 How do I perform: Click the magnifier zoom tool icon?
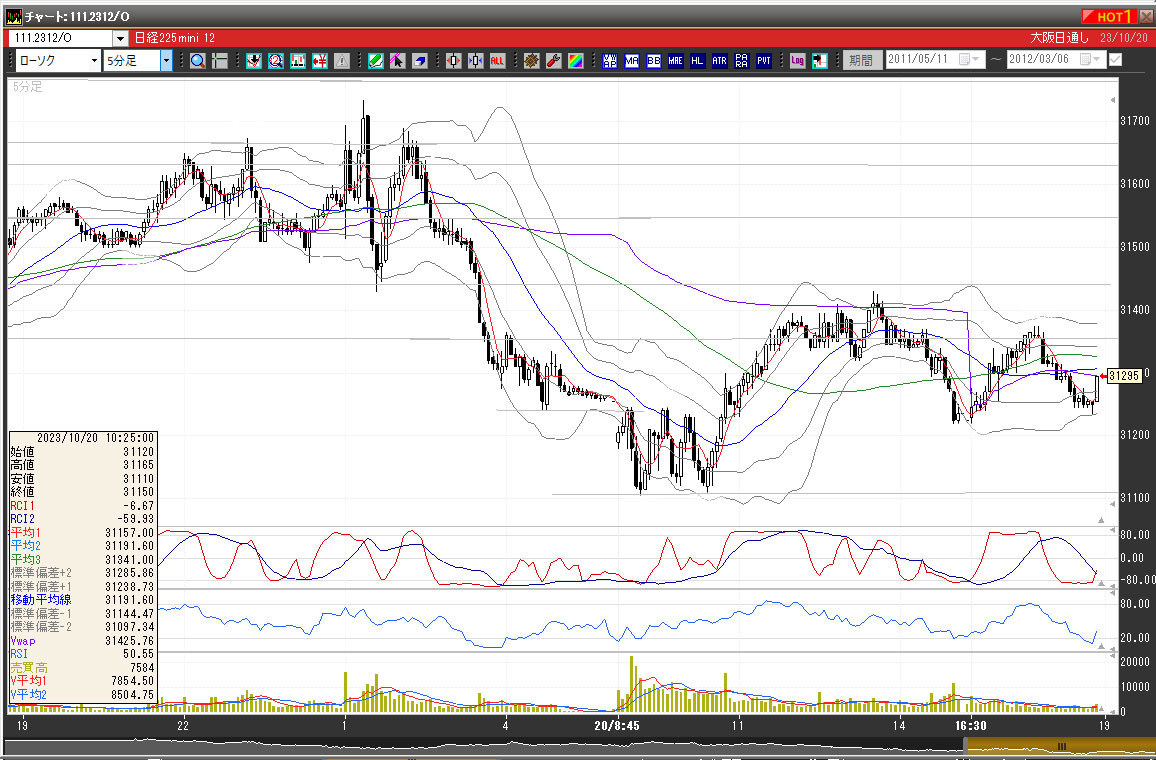click(x=198, y=60)
